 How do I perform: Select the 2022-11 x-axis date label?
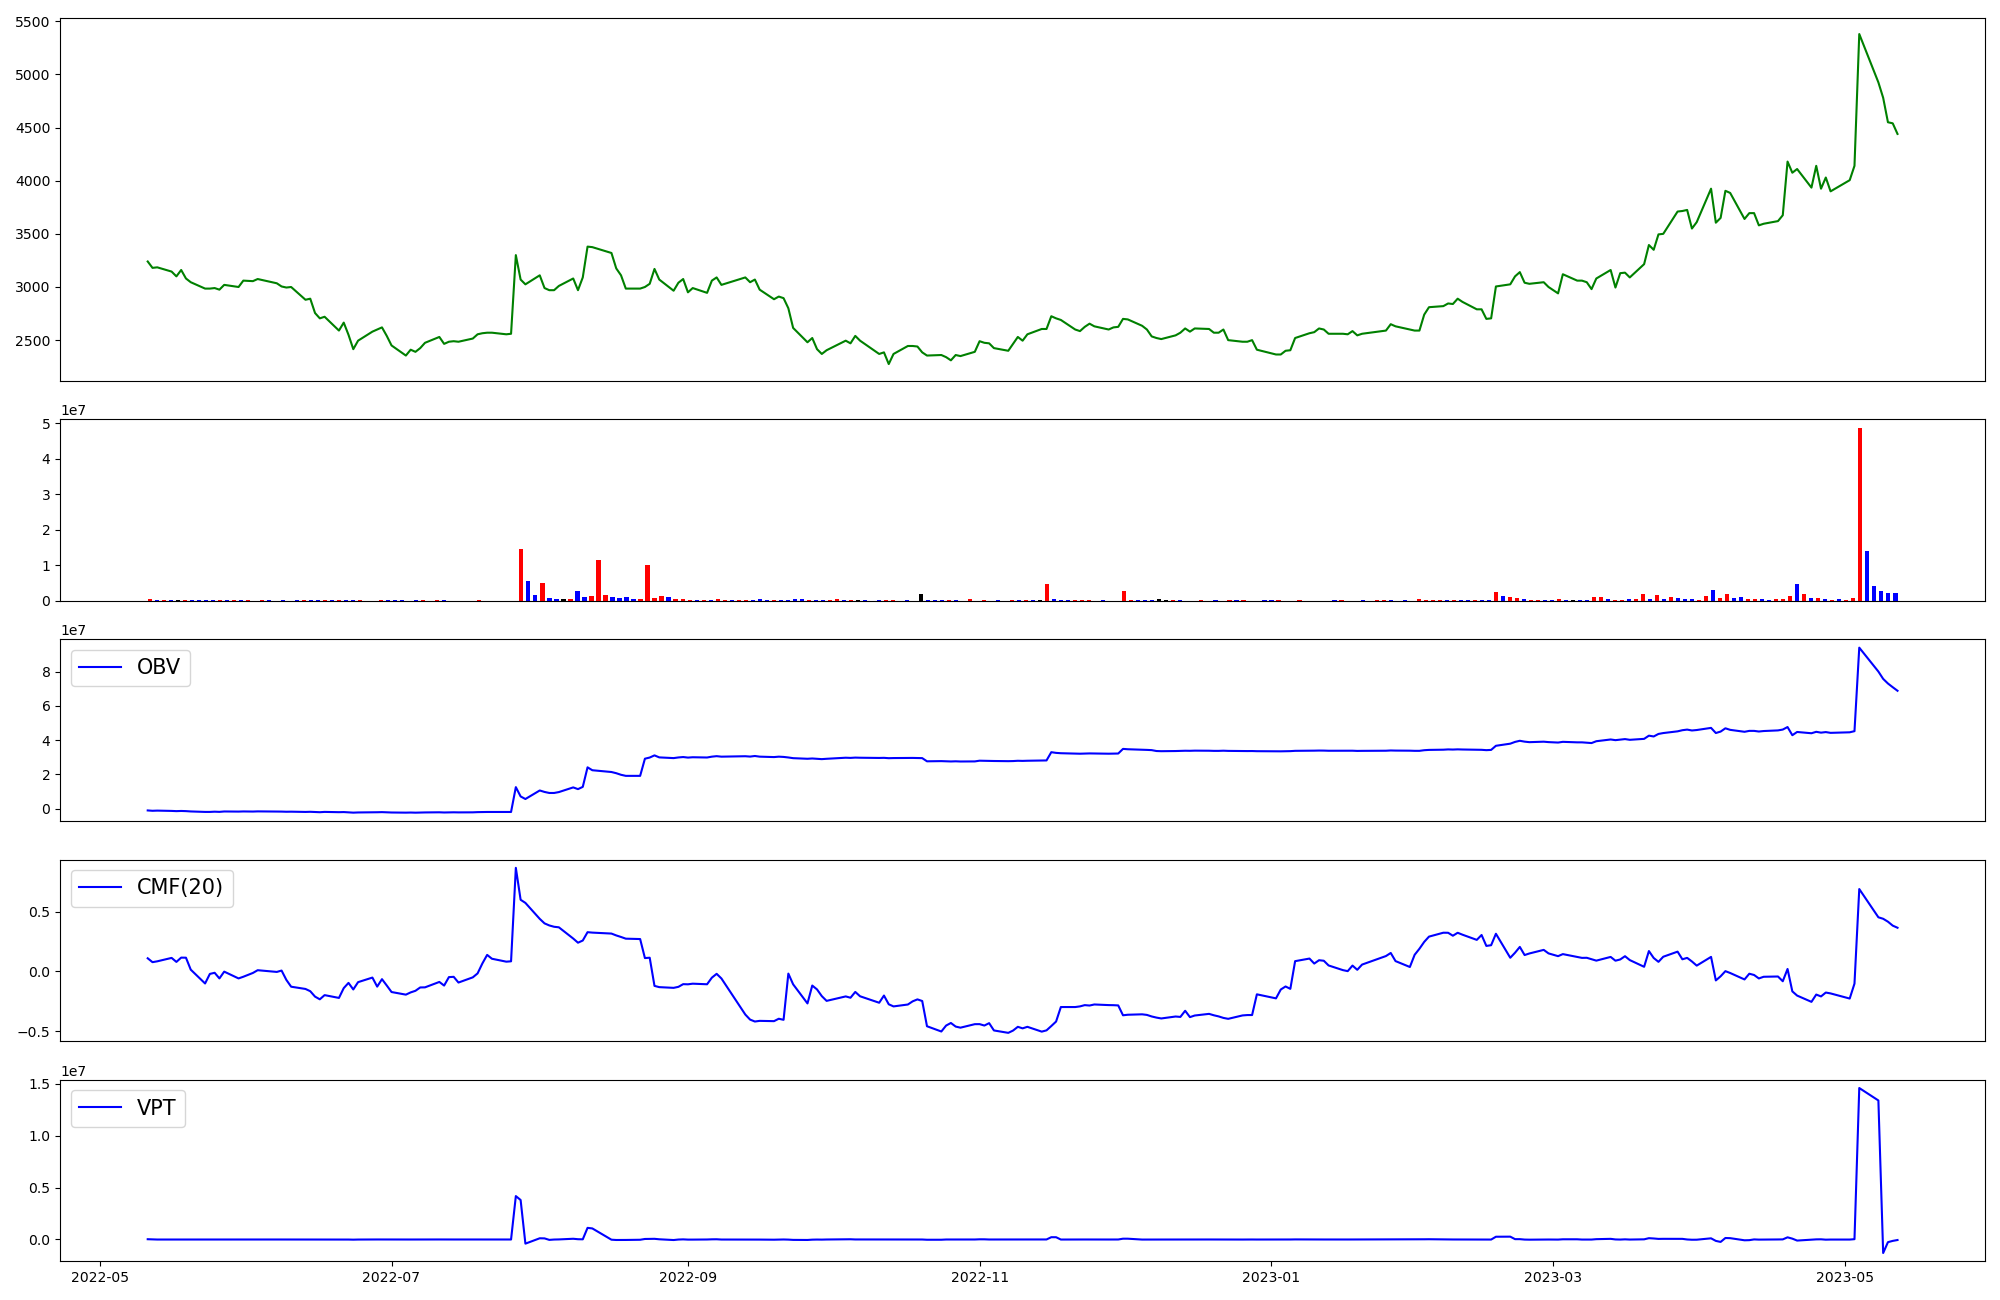tap(981, 1276)
